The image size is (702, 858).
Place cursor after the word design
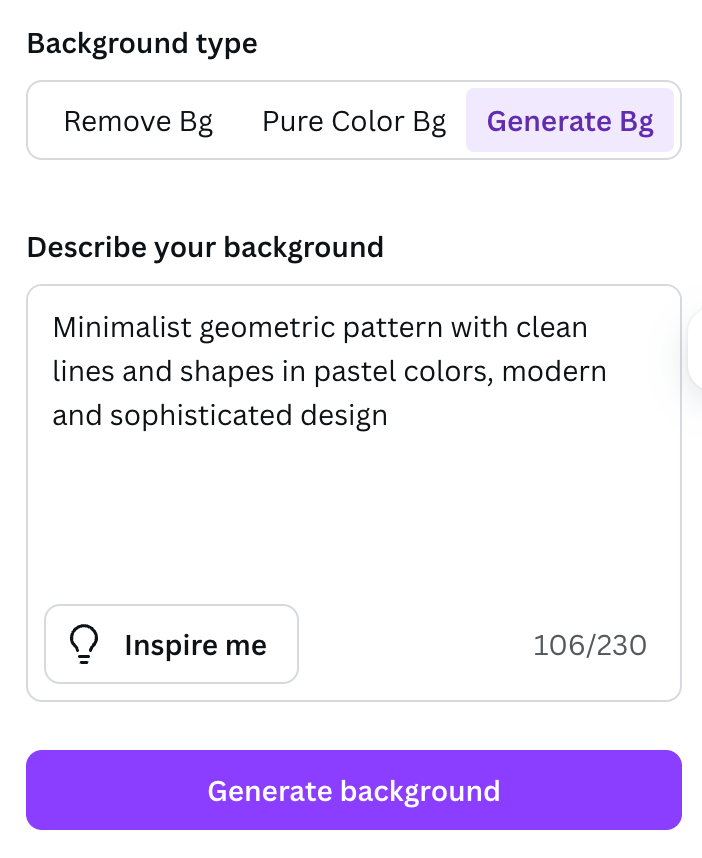coord(390,415)
